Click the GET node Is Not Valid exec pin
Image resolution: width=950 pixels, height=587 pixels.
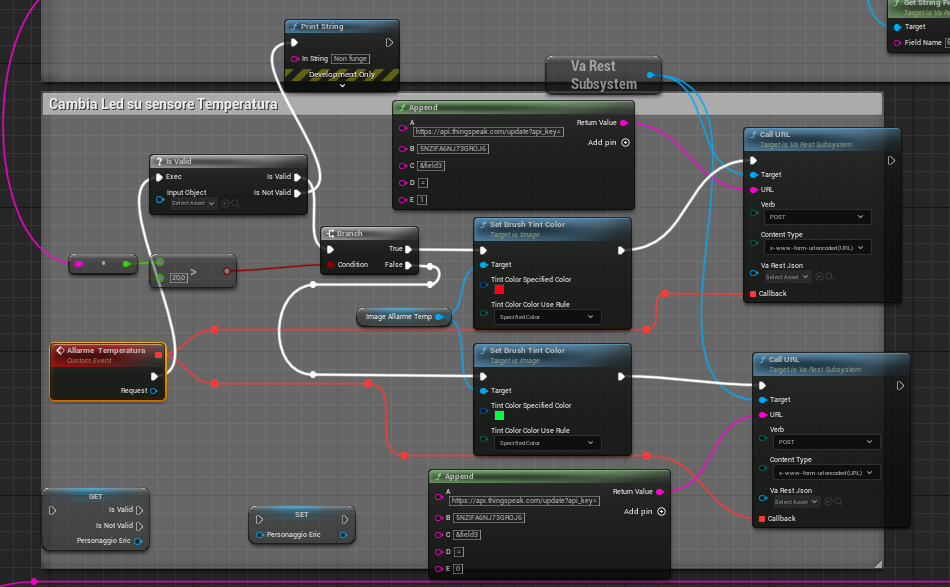coord(139,526)
